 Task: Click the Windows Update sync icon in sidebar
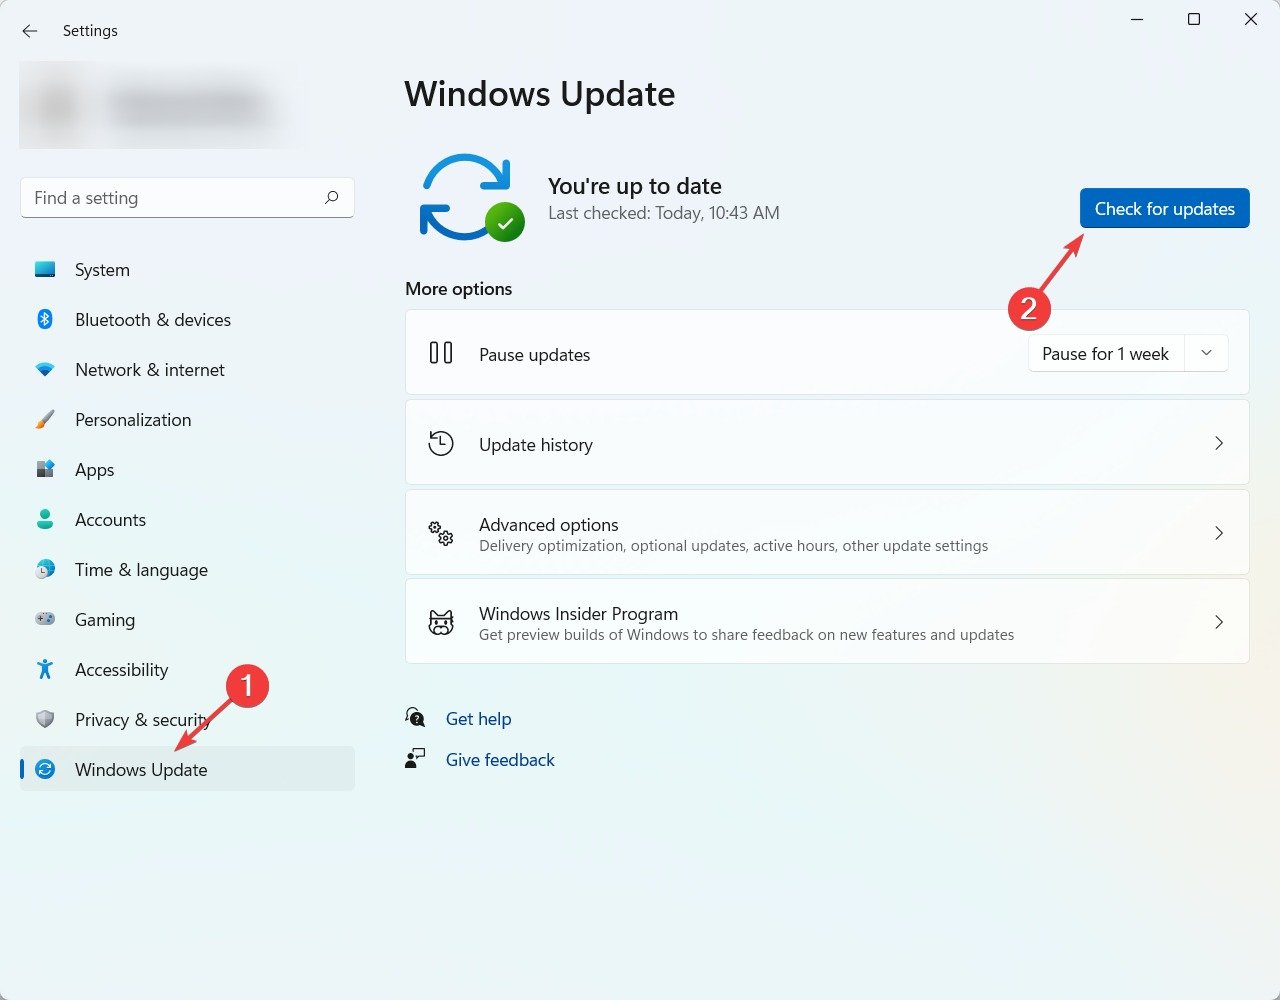(45, 769)
